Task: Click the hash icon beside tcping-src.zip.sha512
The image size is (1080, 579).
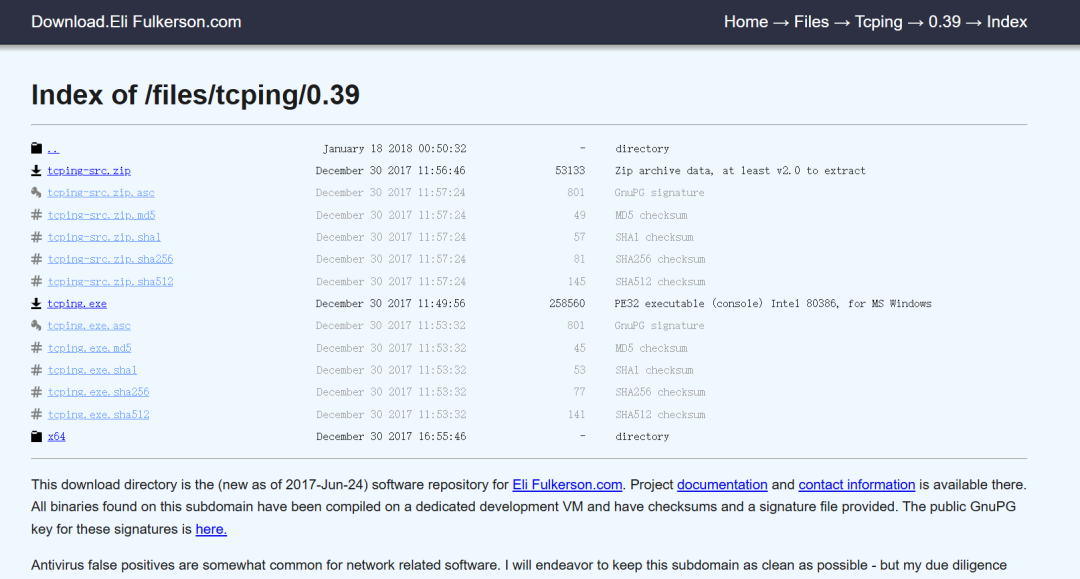Action: point(37,281)
